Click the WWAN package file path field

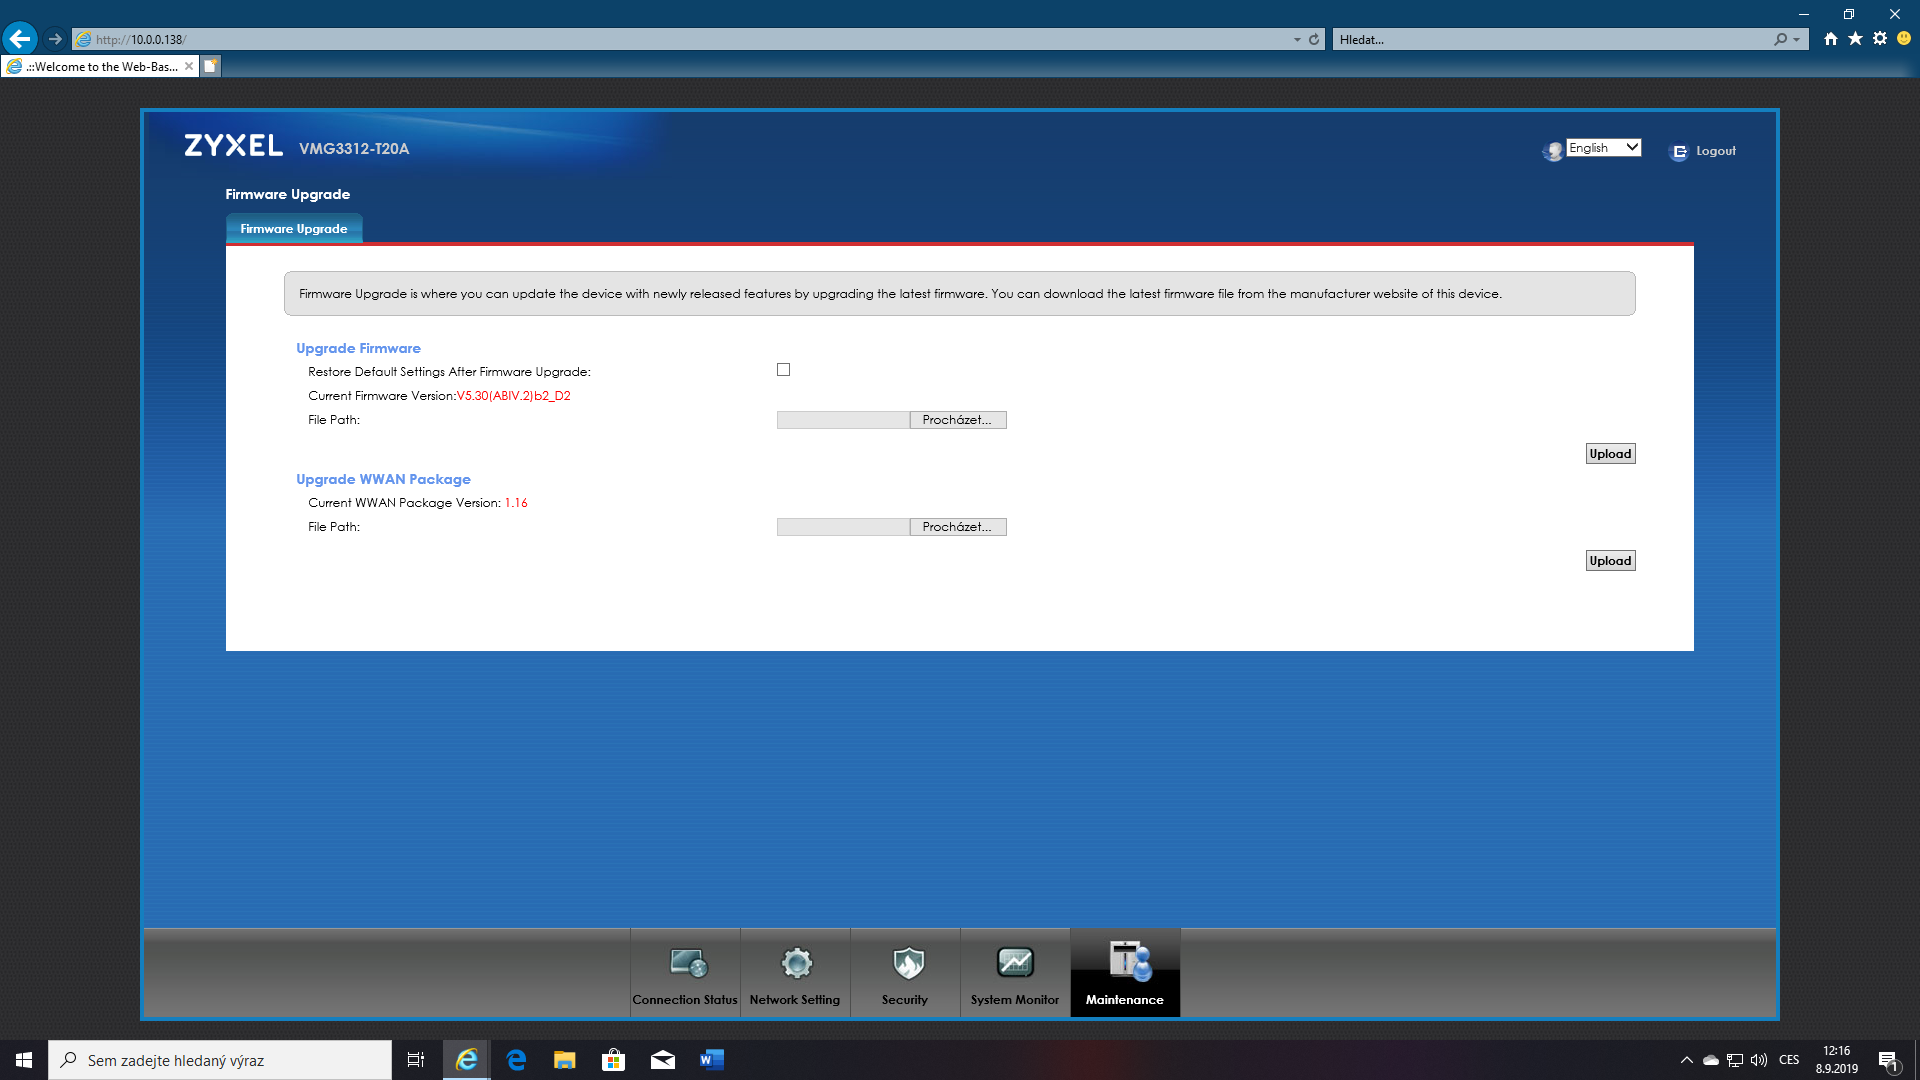[842, 527]
